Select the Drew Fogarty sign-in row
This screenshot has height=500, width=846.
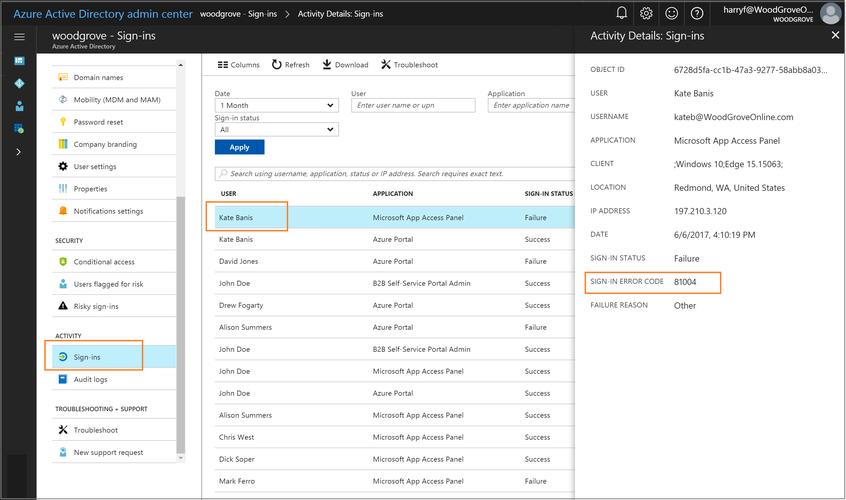[x=394, y=305]
